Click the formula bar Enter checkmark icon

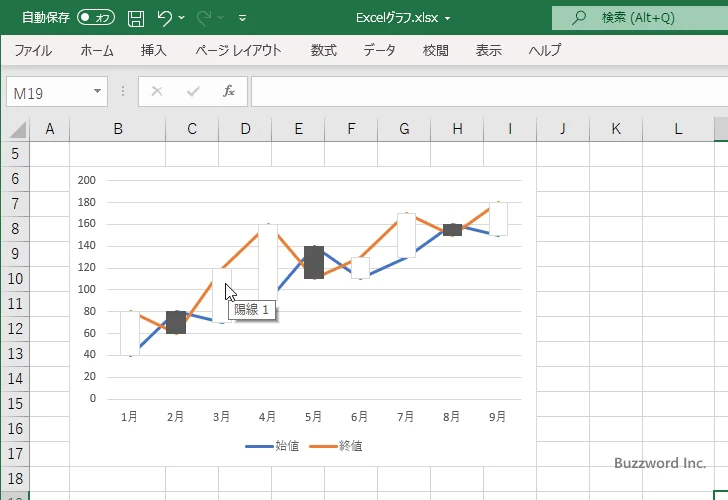click(193, 91)
